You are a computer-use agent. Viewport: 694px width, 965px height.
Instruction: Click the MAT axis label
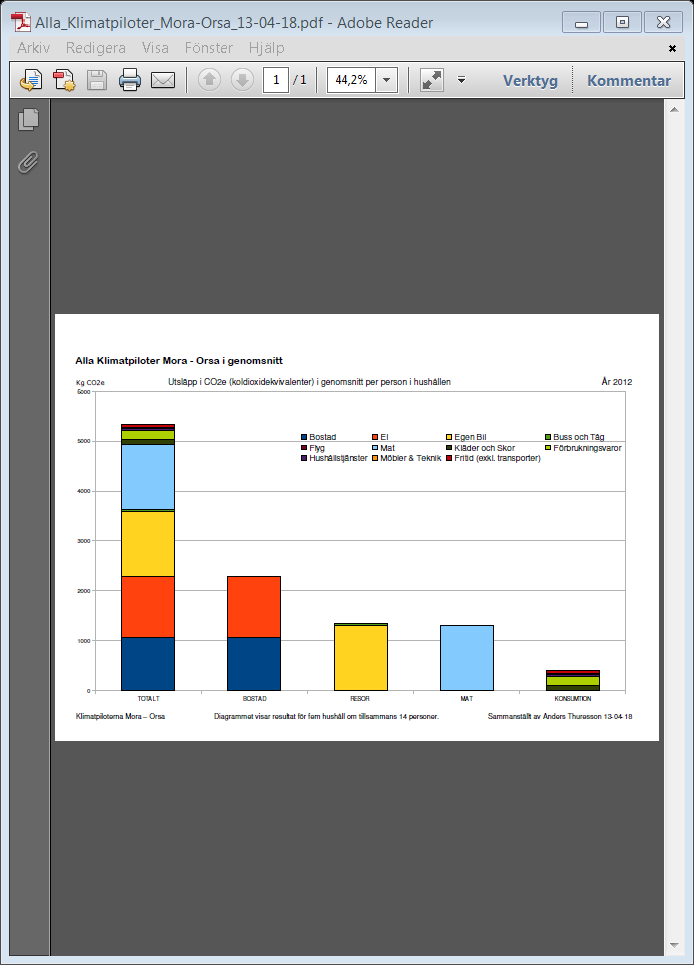point(467,699)
